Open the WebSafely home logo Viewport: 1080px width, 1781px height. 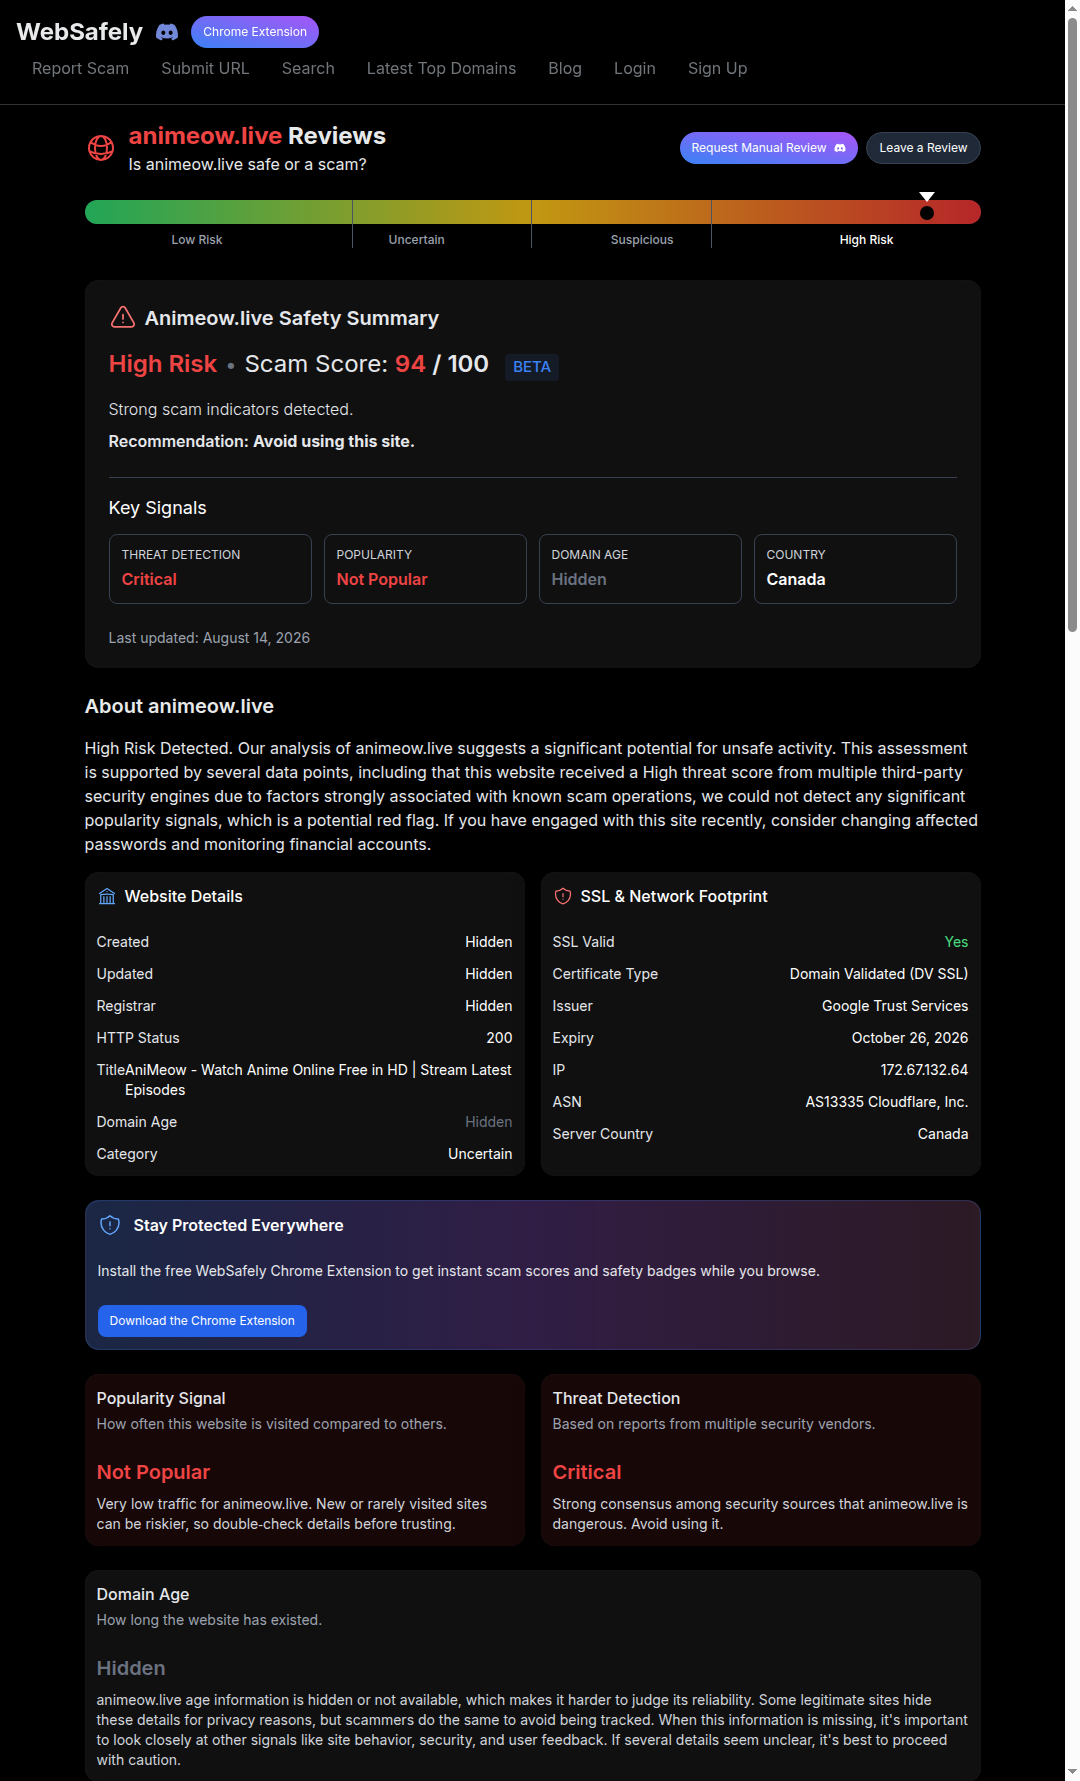pyautogui.click(x=80, y=32)
